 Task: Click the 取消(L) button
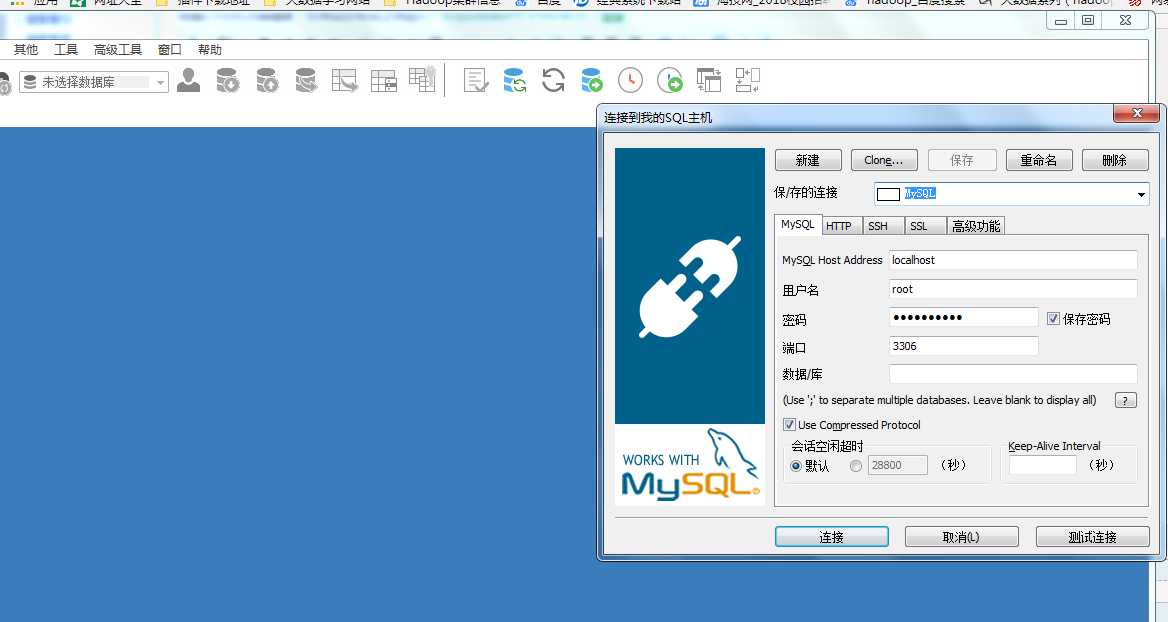(962, 536)
